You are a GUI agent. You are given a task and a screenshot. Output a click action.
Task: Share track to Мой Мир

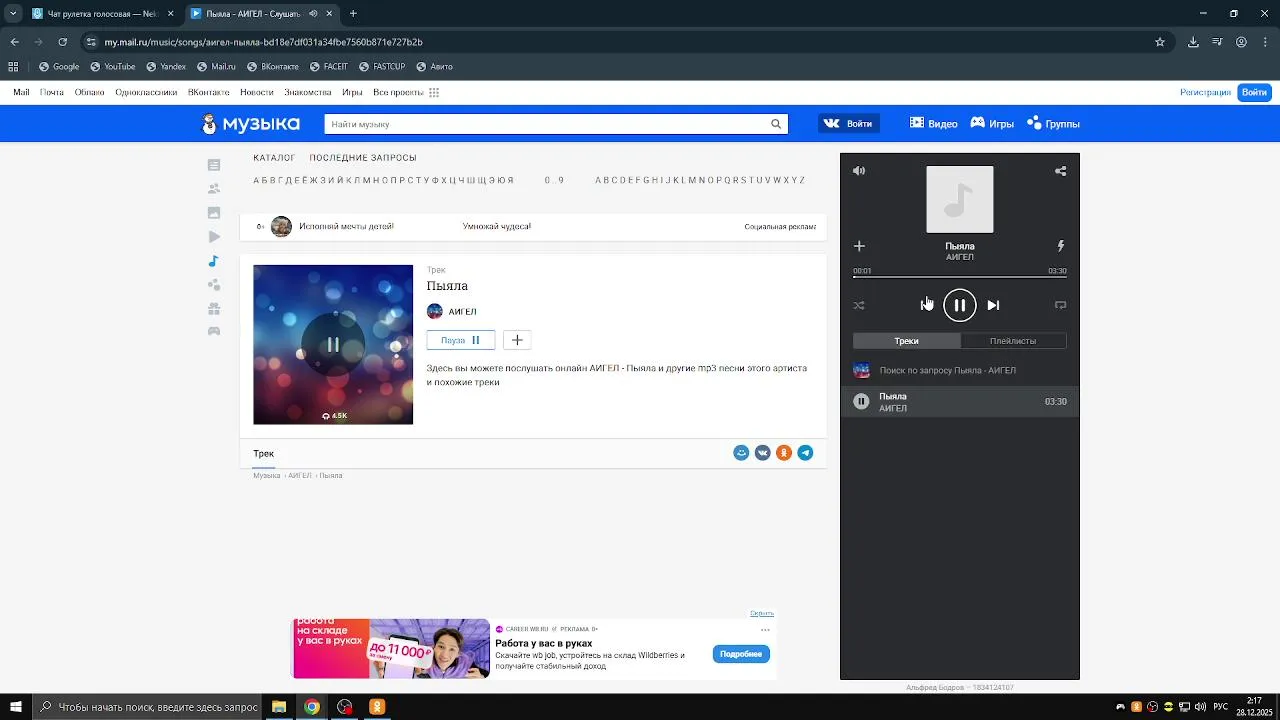pos(741,453)
